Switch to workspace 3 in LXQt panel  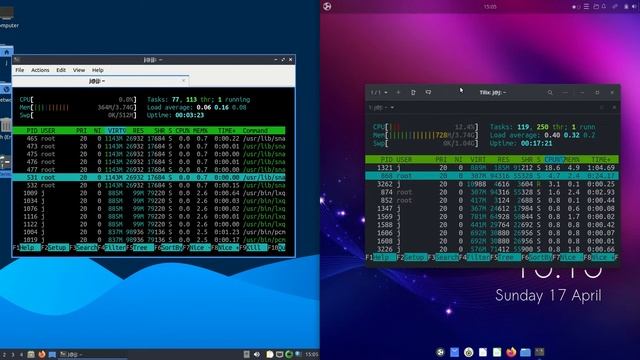(x=13, y=354)
